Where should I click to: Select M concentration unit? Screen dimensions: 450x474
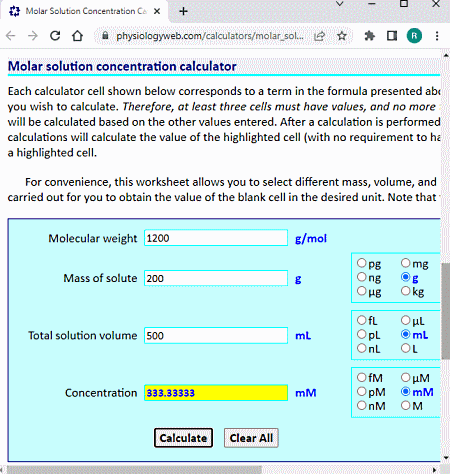pos(405,406)
